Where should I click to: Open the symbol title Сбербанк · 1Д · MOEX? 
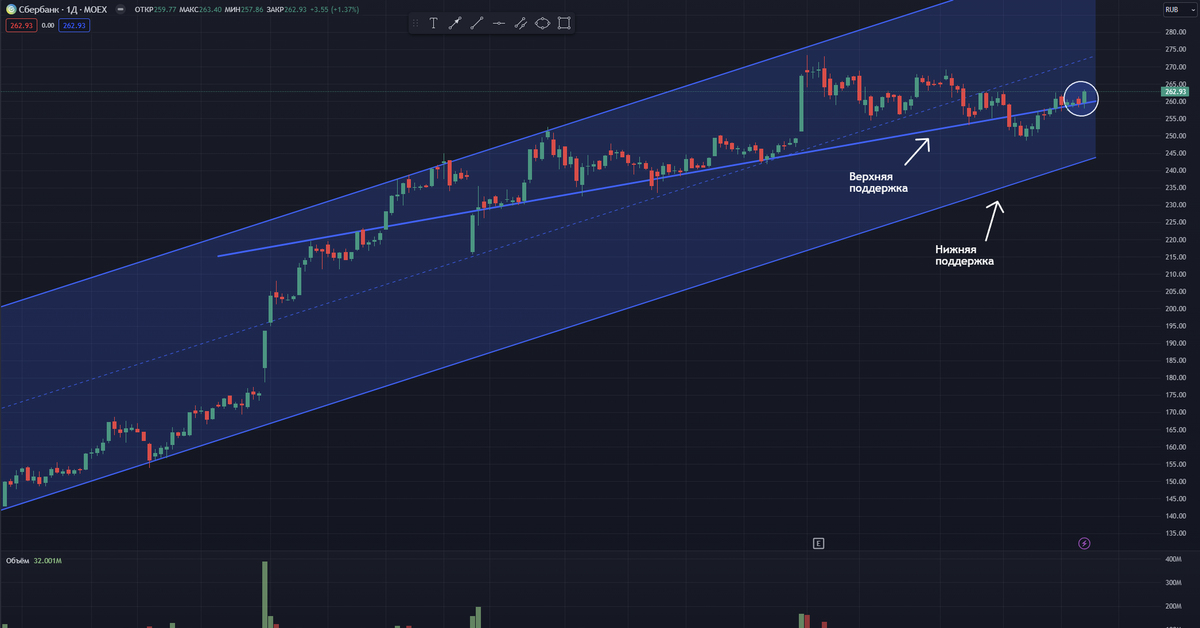pos(63,9)
